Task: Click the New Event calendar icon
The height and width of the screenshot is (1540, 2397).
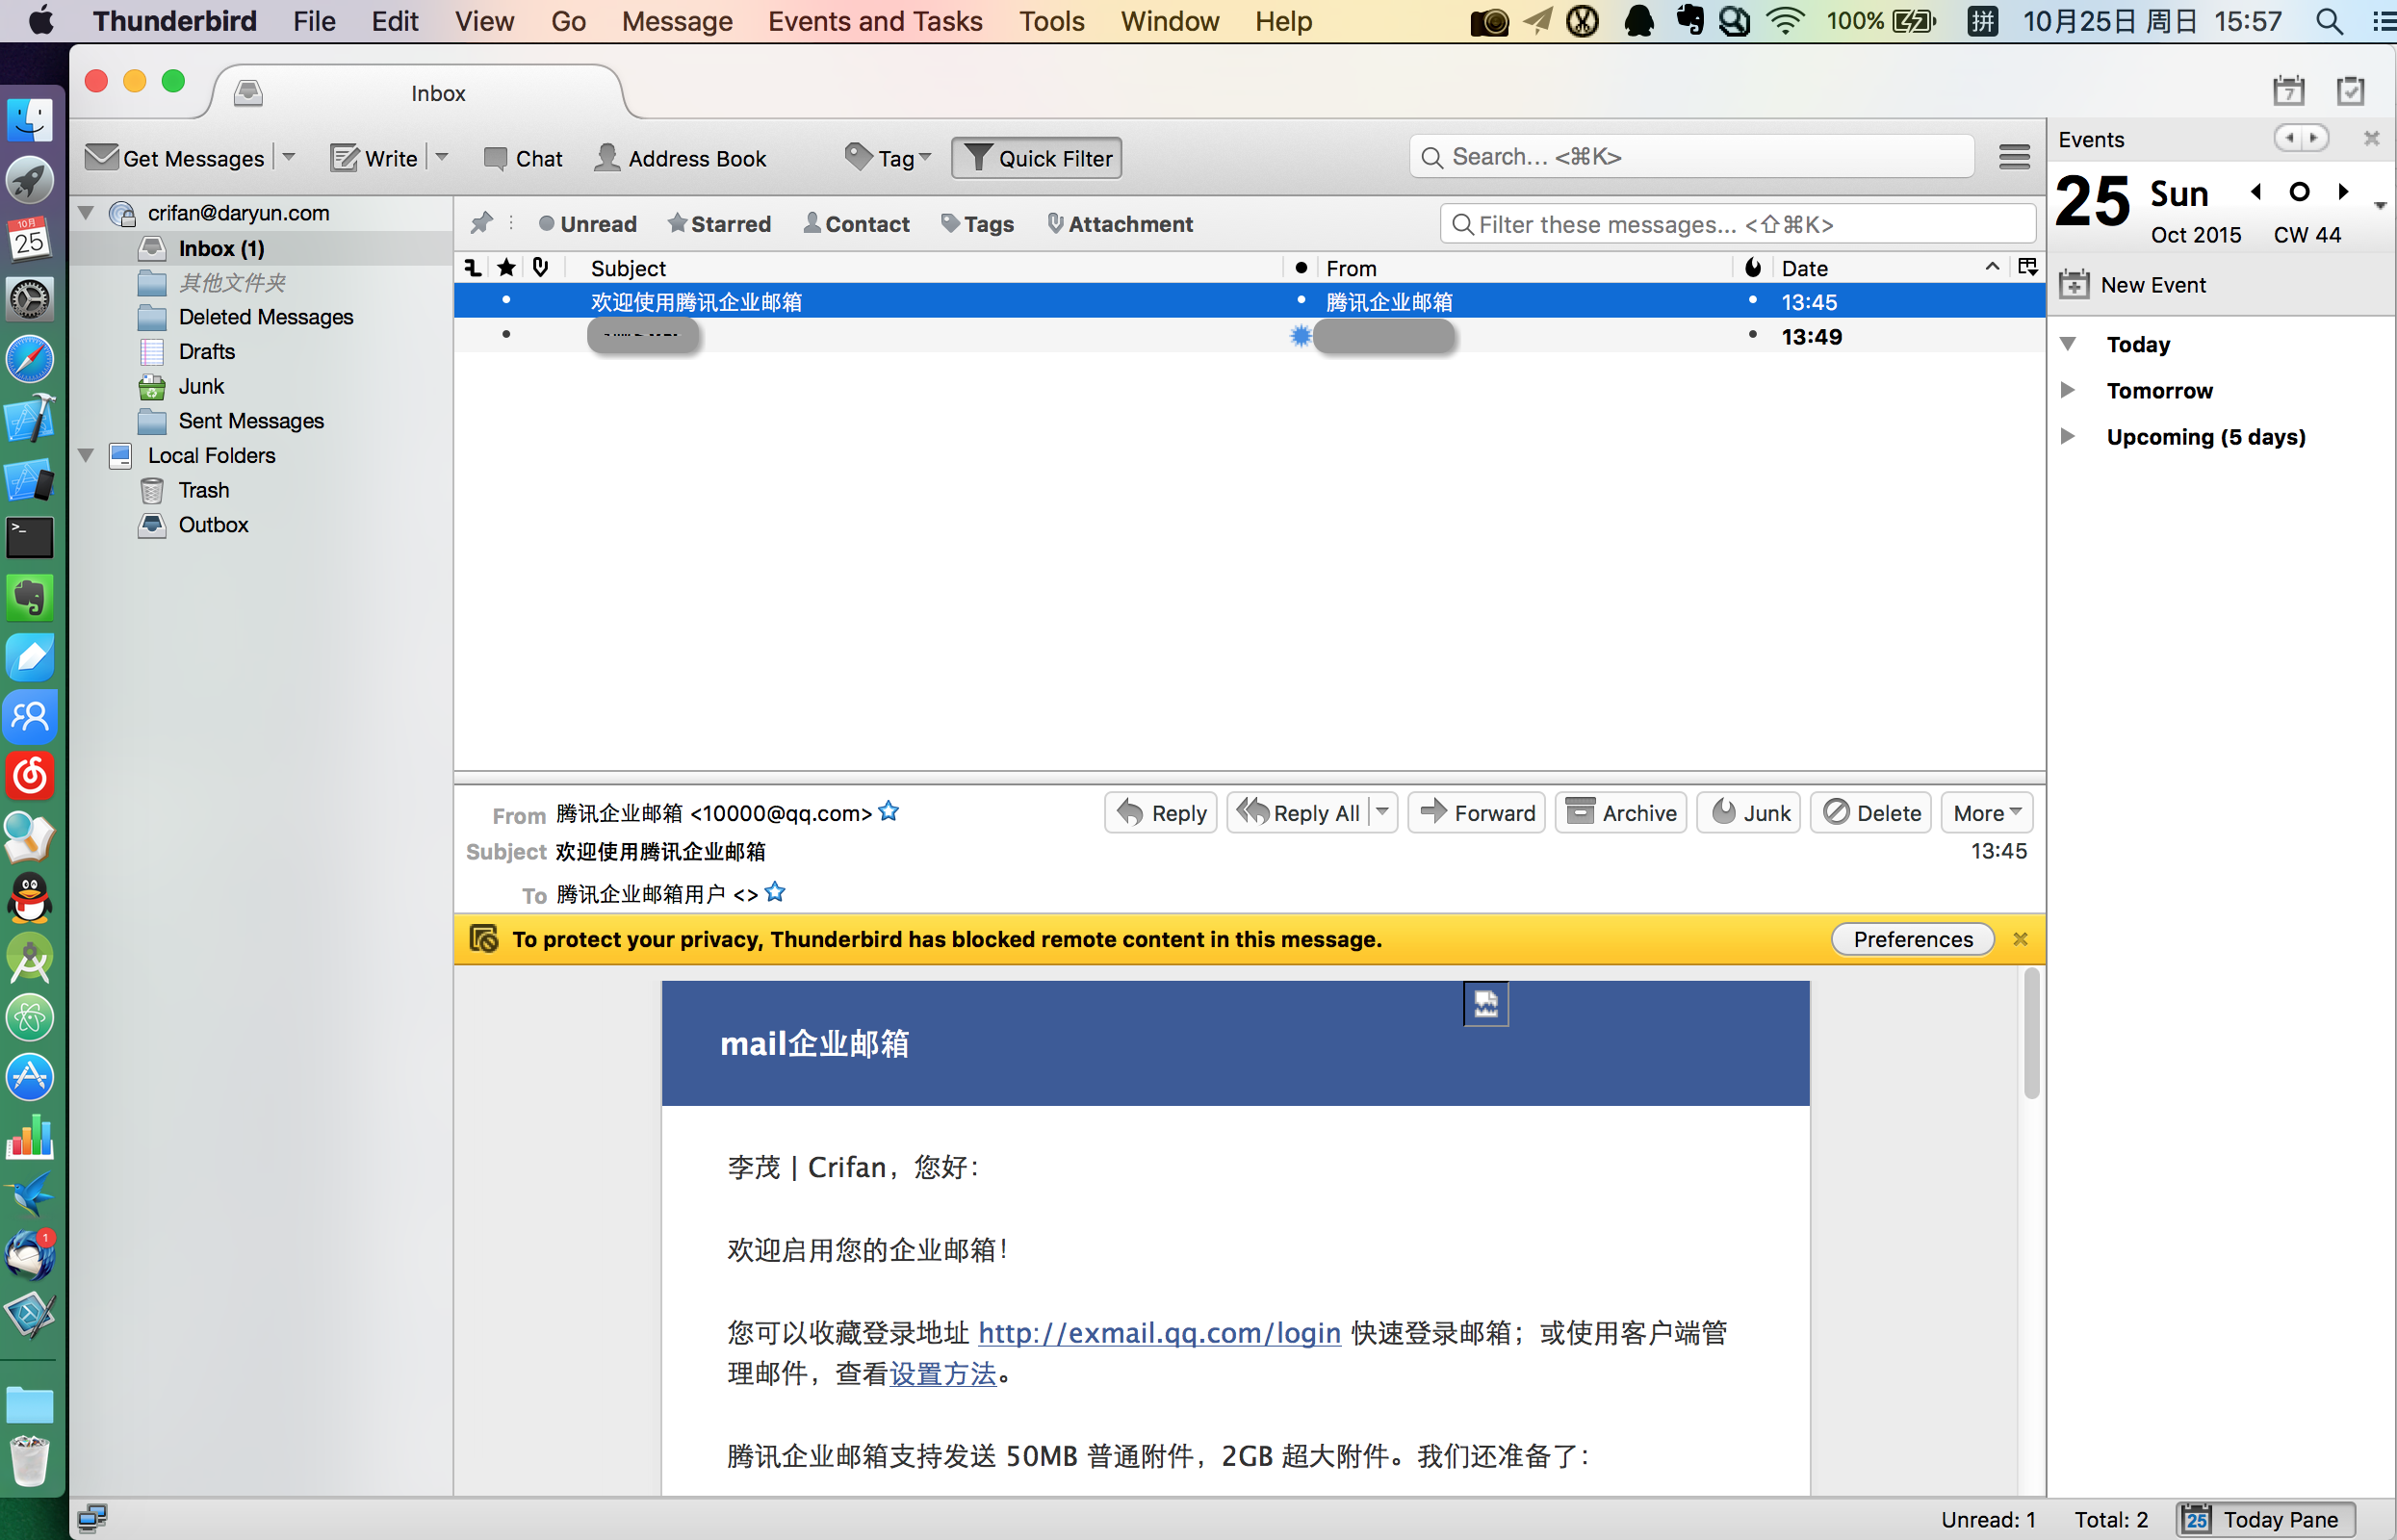Action: pos(2074,285)
